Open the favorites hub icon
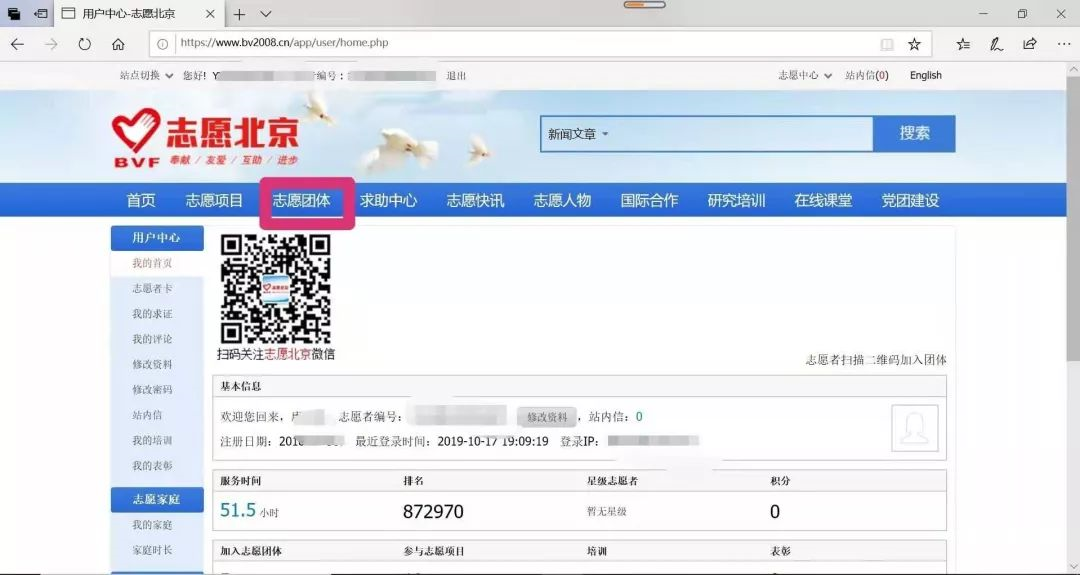Screen dimensions: 1080x575 coord(963,44)
